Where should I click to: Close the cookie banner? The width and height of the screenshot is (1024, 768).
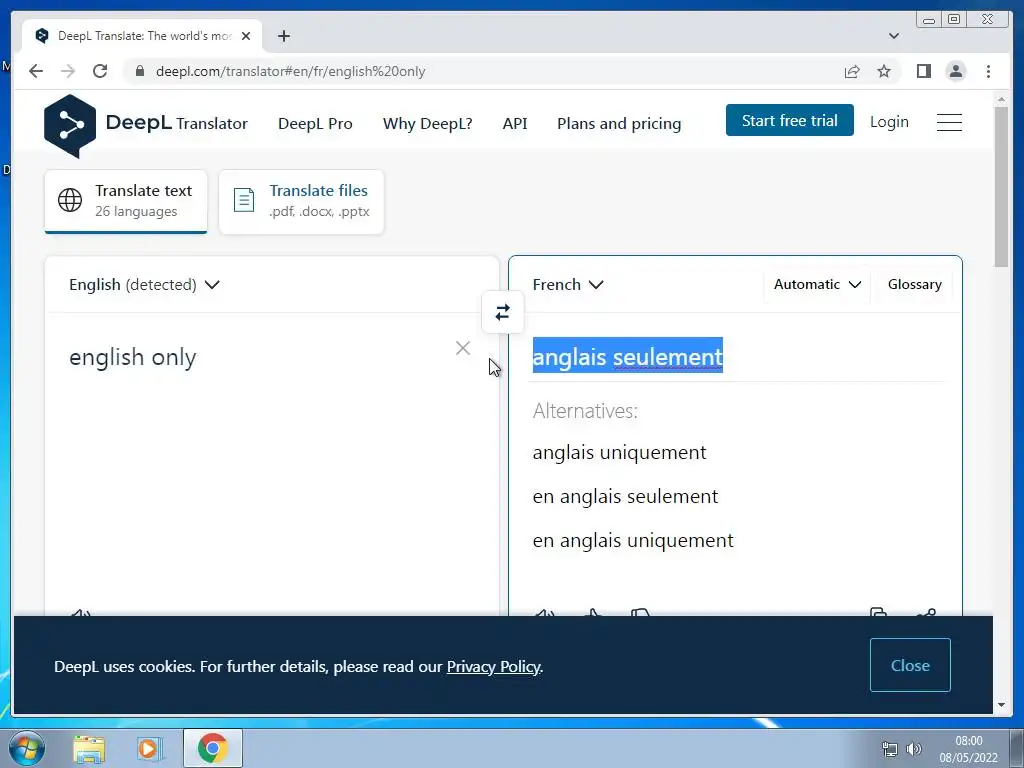point(910,665)
